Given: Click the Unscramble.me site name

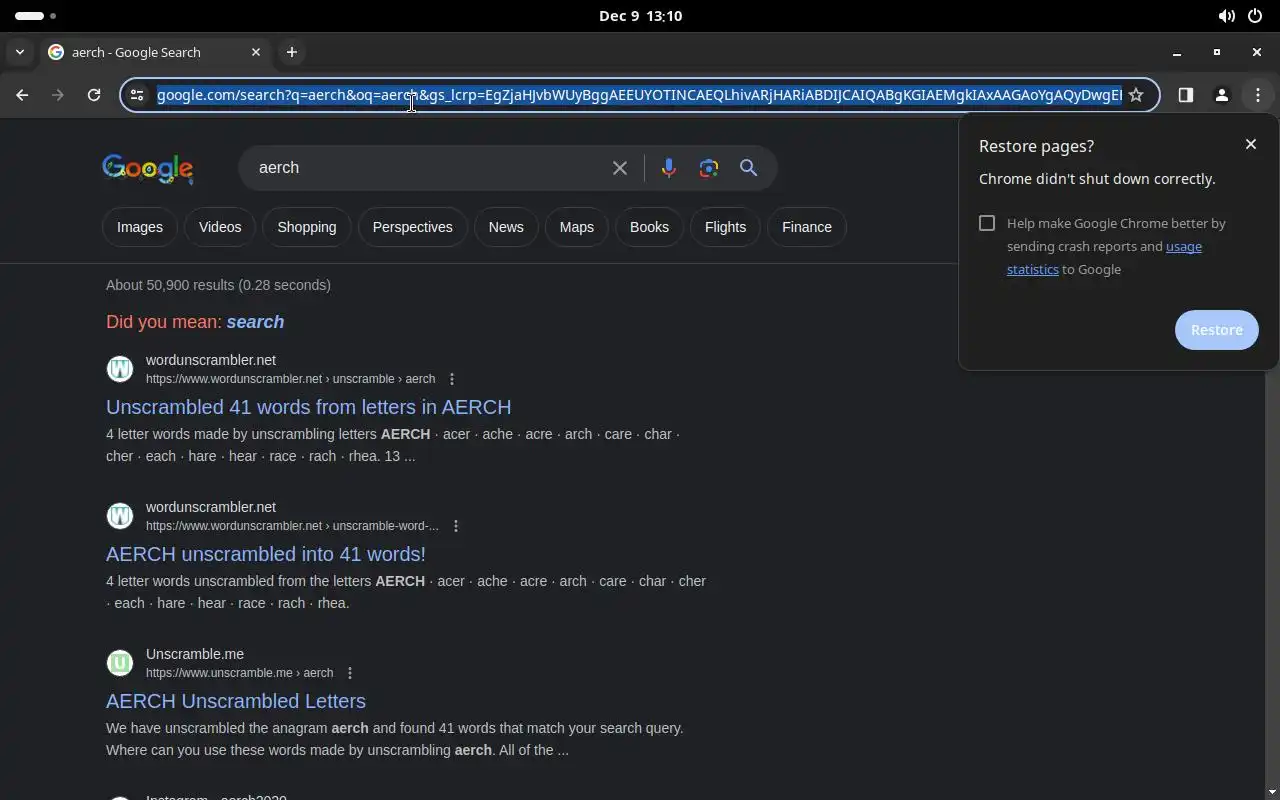Looking at the screenshot, I should [x=195, y=654].
